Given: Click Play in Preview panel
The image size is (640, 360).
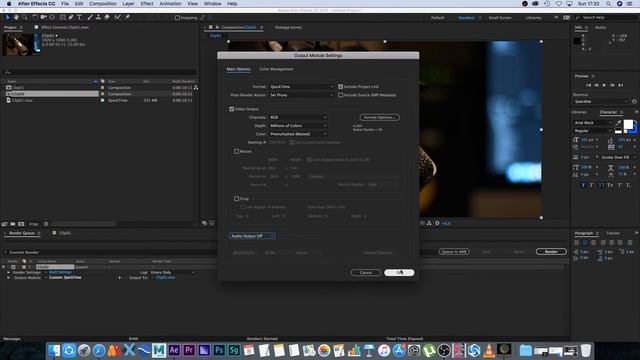Looking at the screenshot, I should [604, 85].
